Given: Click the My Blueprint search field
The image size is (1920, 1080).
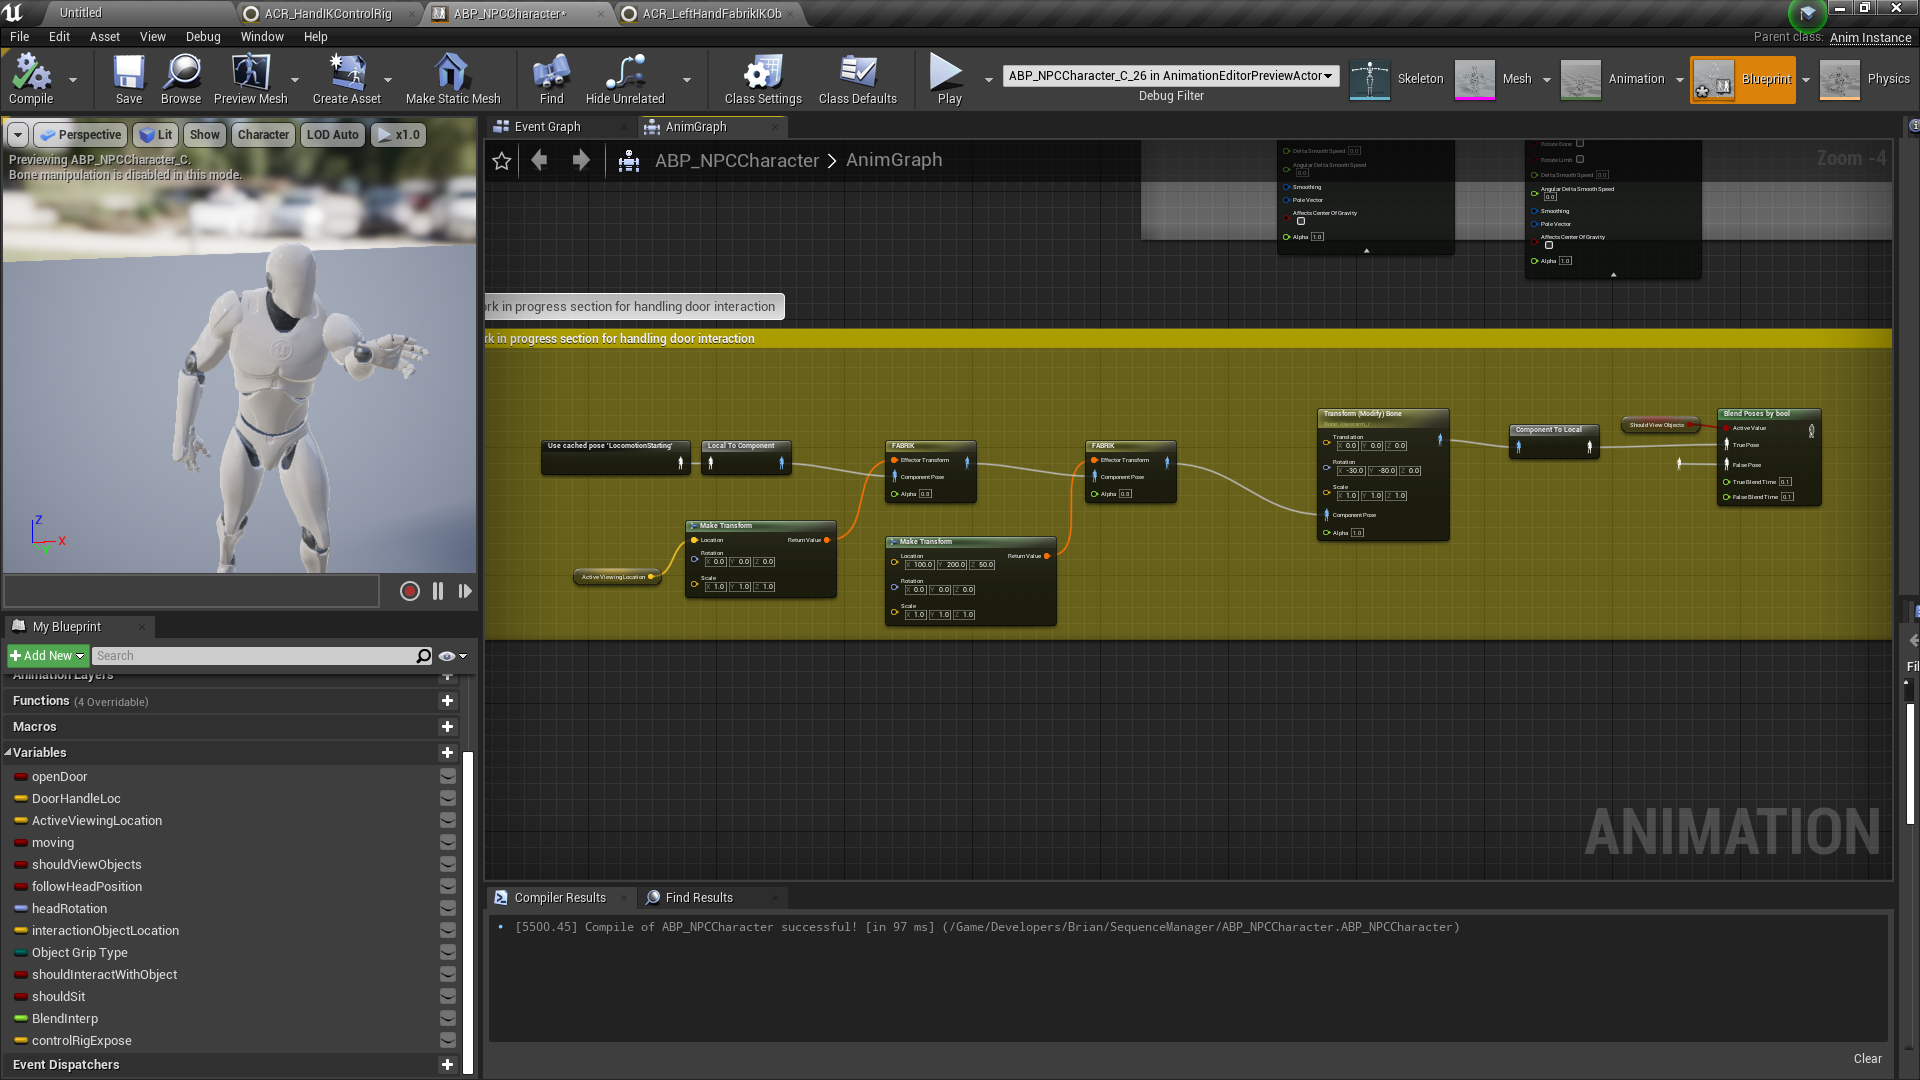Looking at the screenshot, I should [260, 656].
